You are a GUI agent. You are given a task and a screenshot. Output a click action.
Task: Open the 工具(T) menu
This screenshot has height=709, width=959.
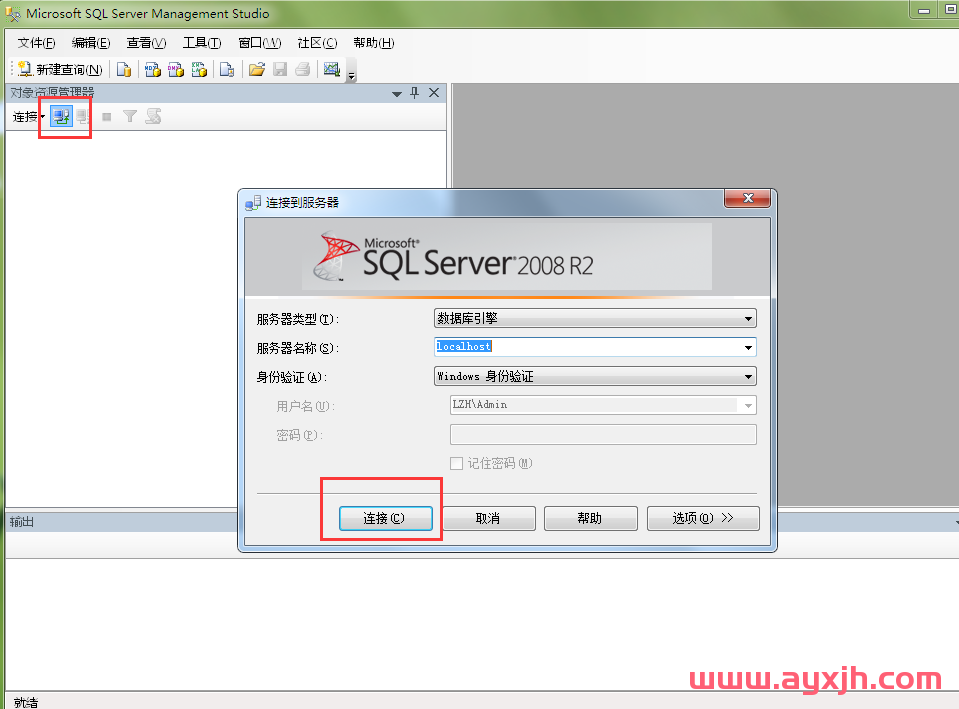202,43
